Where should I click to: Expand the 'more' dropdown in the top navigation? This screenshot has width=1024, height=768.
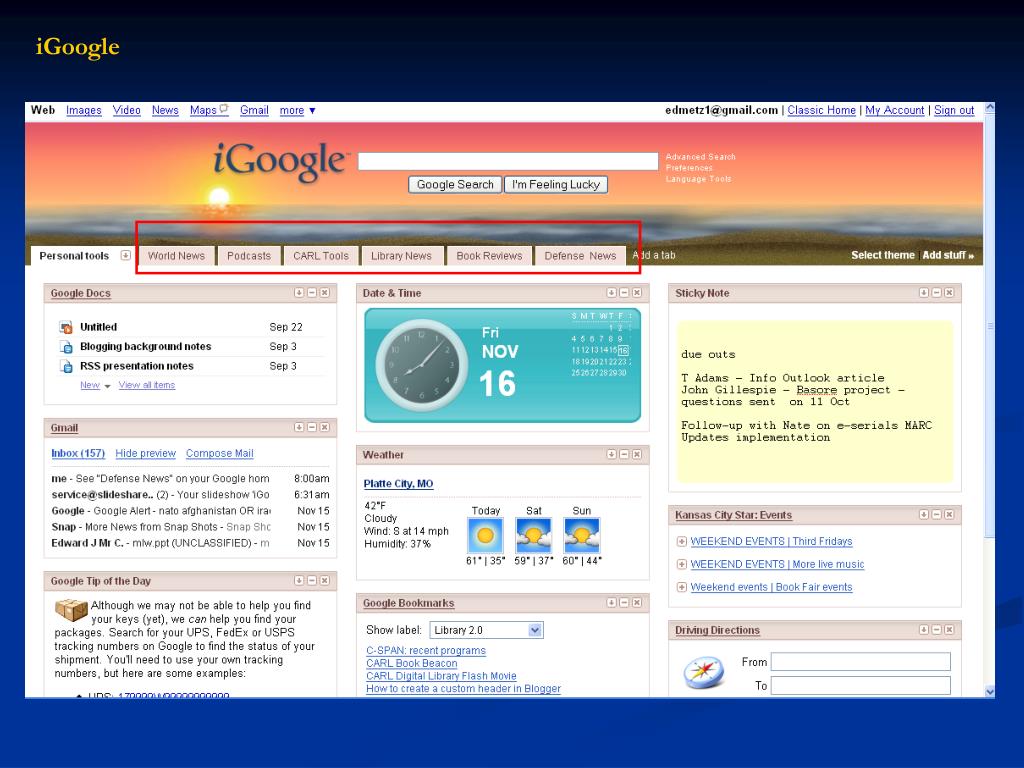click(298, 110)
